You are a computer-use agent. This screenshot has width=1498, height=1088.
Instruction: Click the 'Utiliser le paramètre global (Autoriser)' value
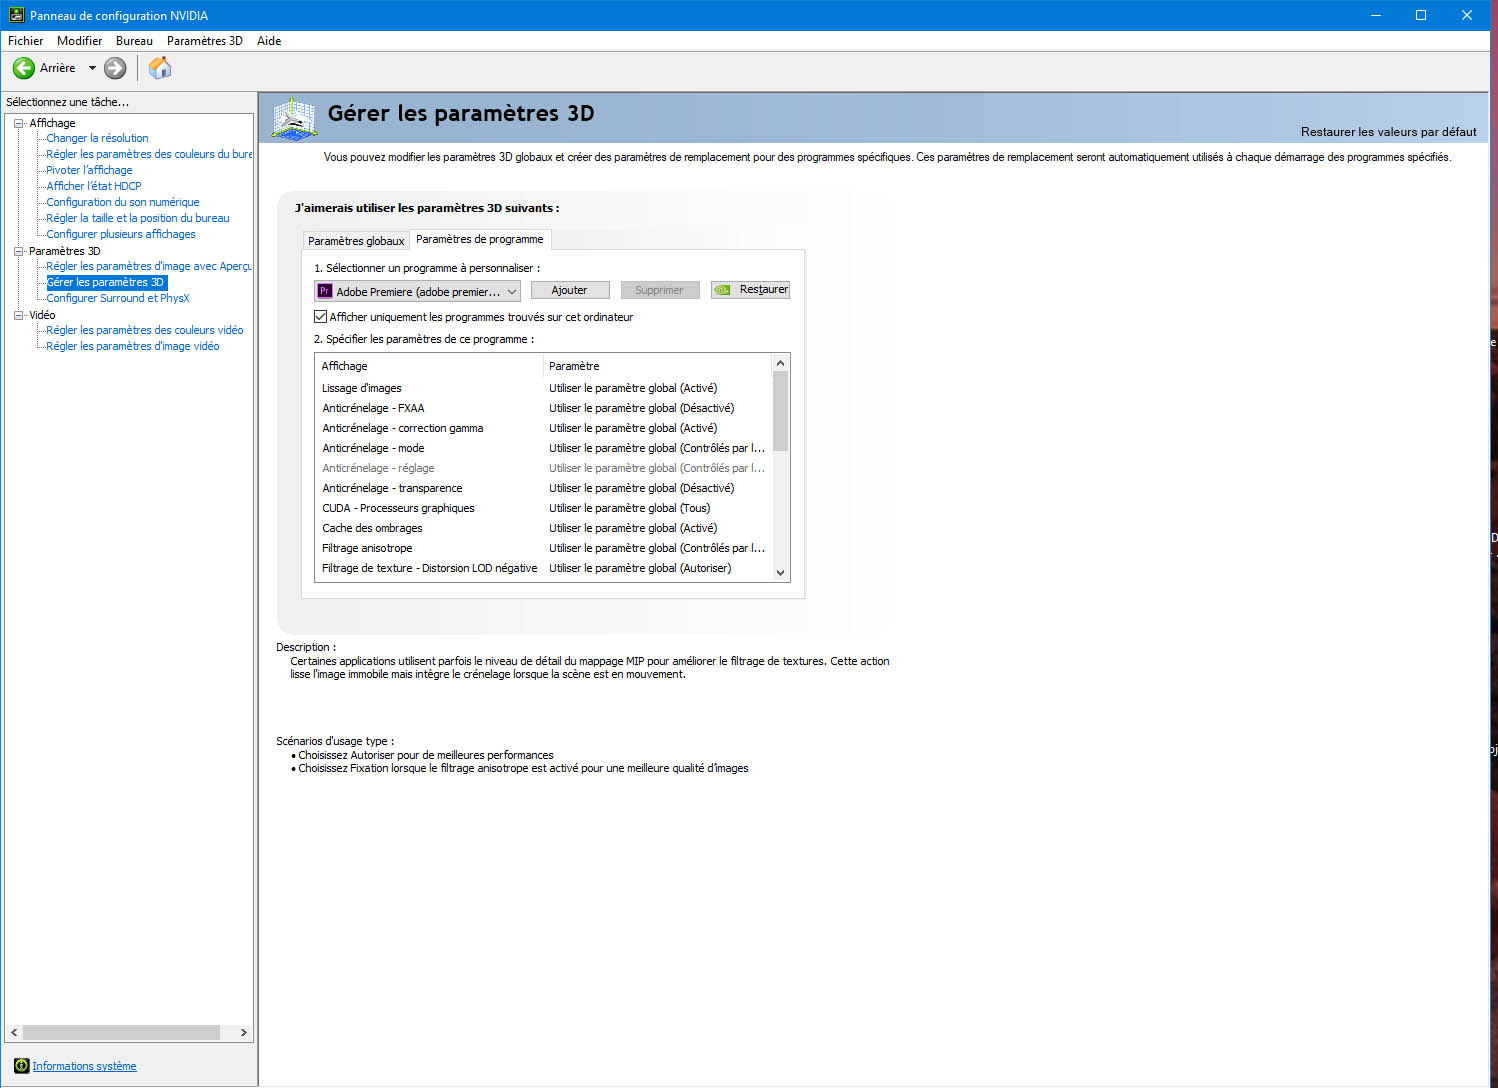coord(640,568)
